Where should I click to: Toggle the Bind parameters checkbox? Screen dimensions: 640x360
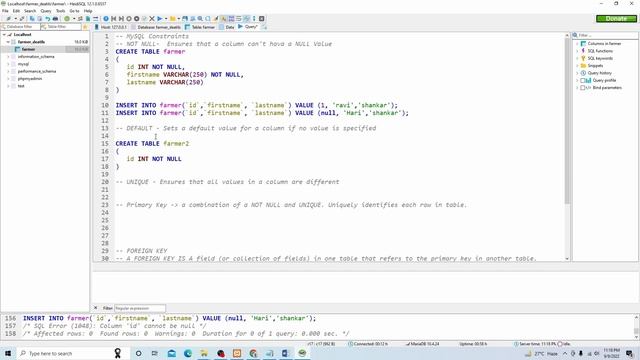[x=583, y=88]
